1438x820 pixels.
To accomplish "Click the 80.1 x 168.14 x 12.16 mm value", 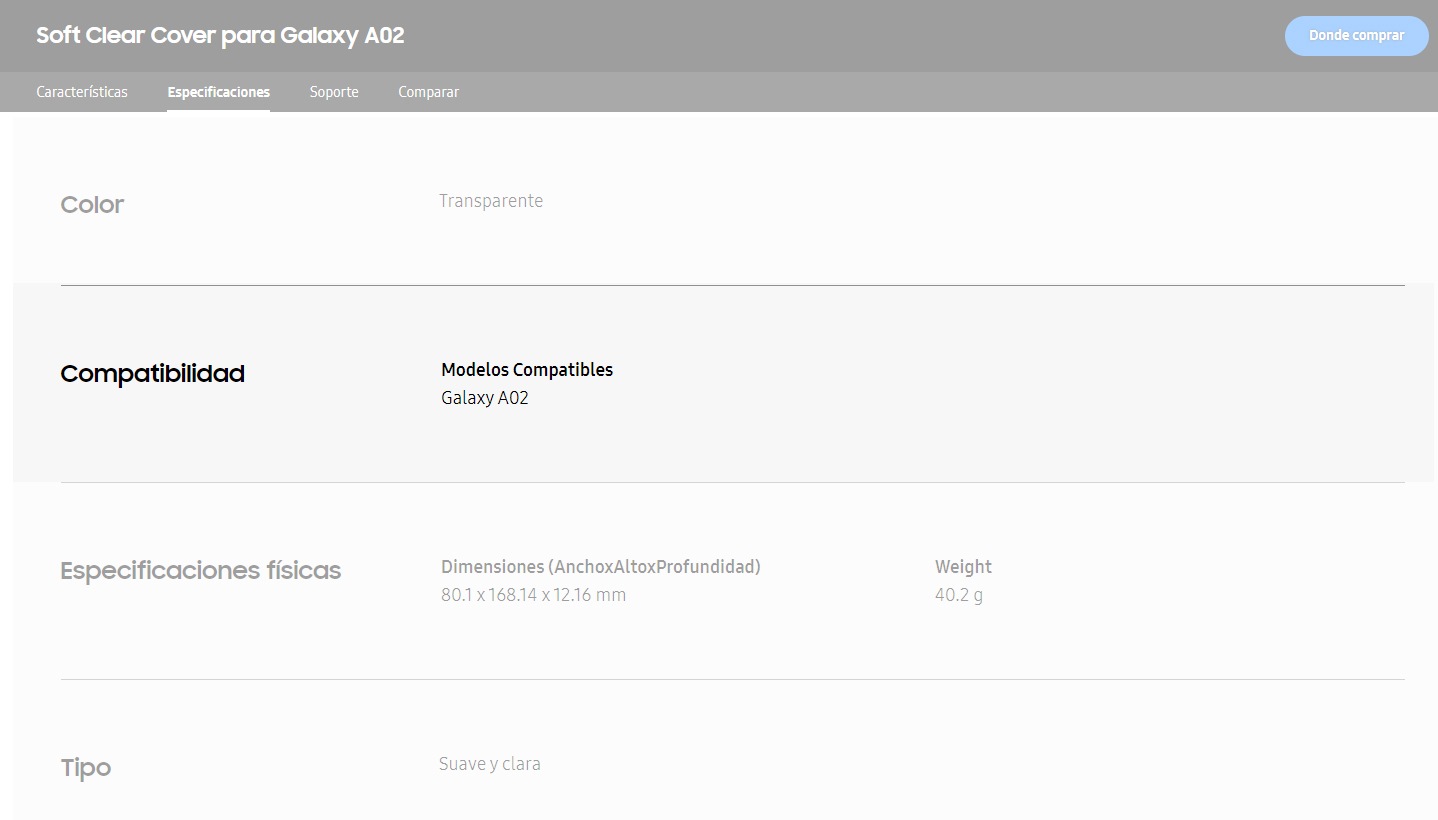I will (x=533, y=595).
